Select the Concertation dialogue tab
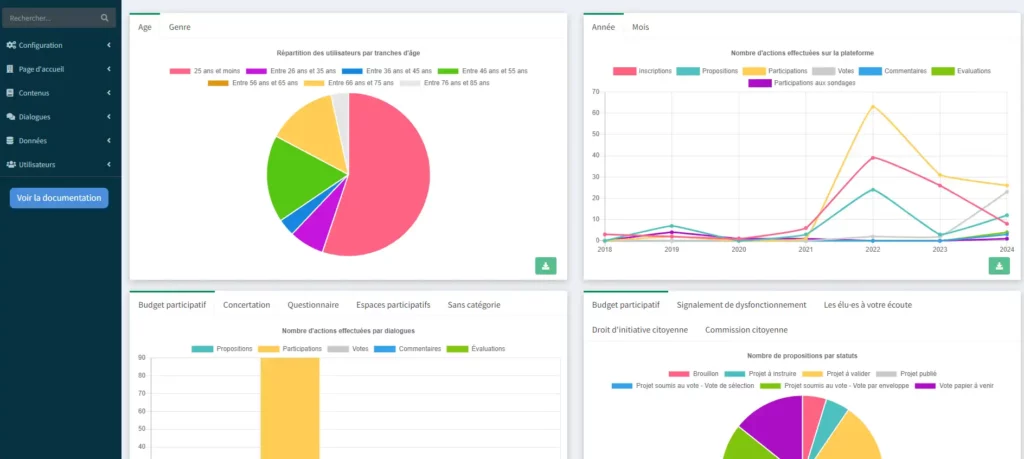Viewport: 1024px width, 459px height. 246,305
